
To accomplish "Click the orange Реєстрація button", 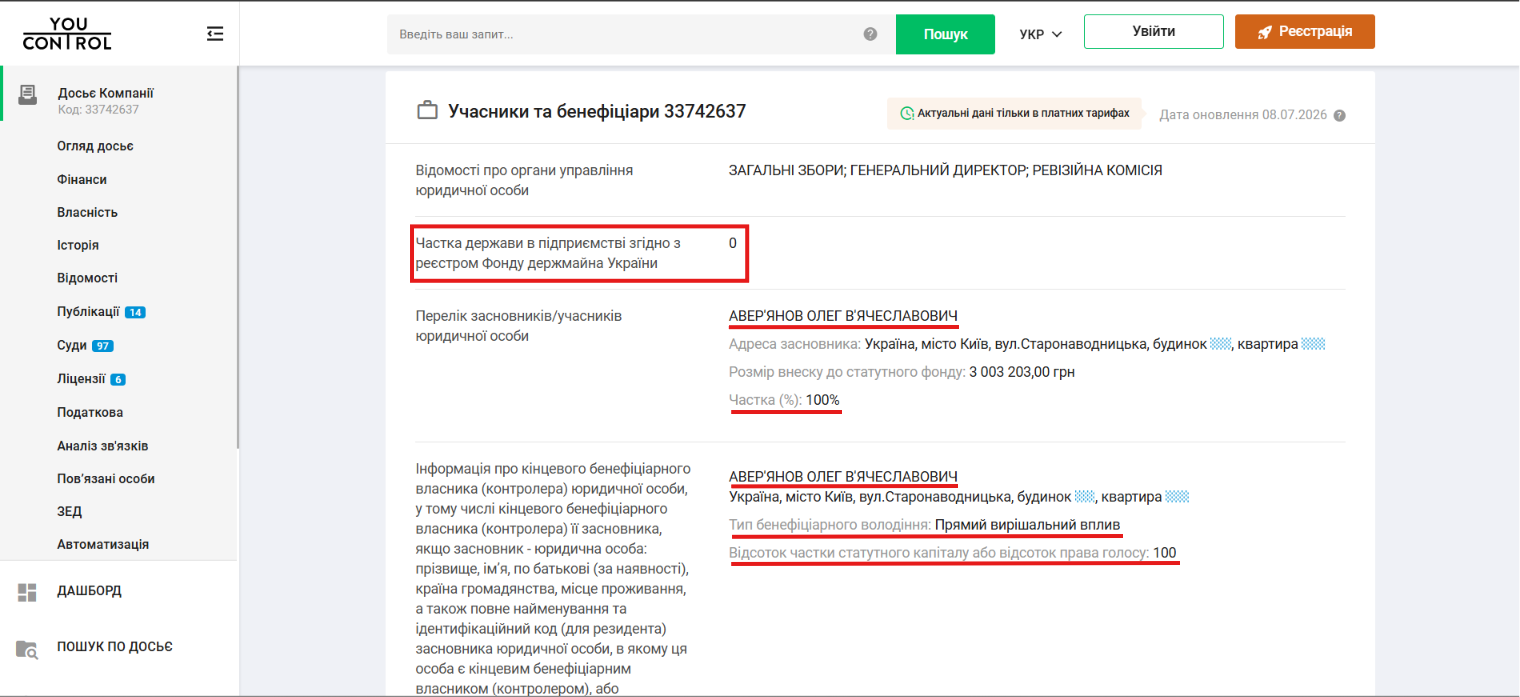I will tap(1305, 31).
